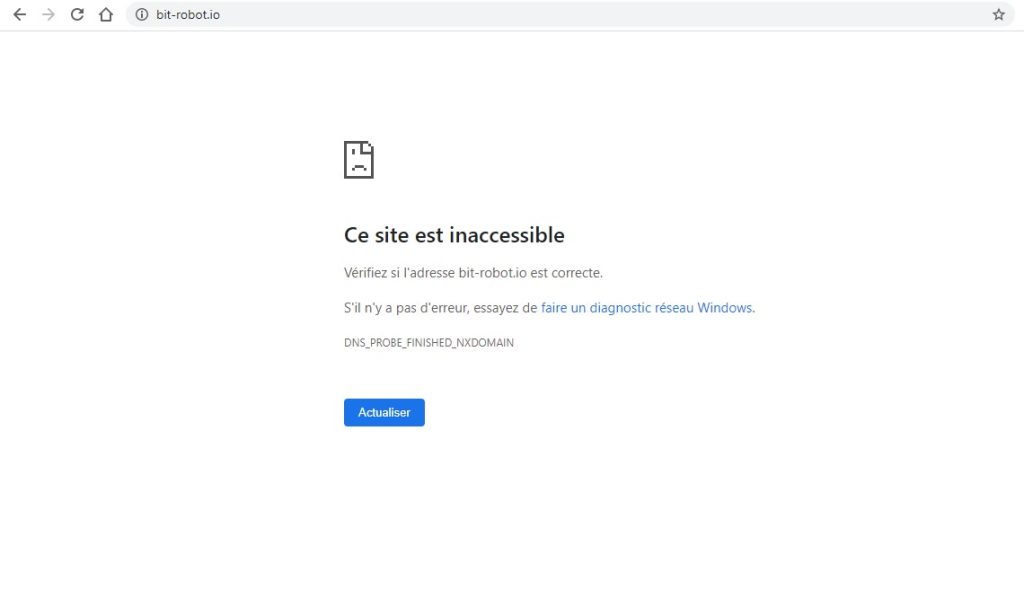Toggle the bookmark star for bit-robot.io
The image size is (1024, 615).
[997, 15]
